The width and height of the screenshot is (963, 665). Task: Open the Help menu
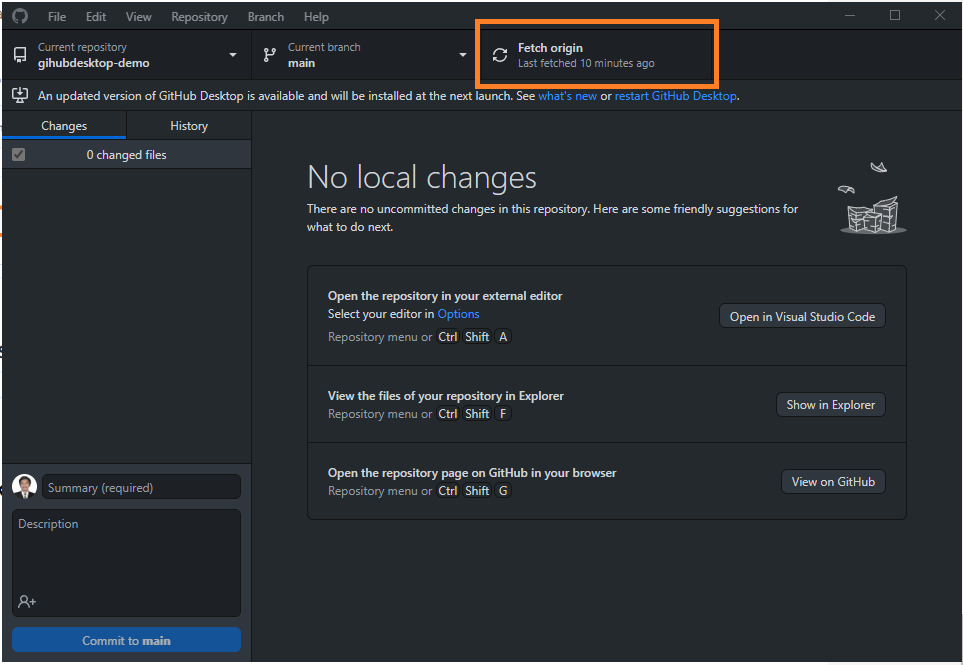[x=316, y=17]
